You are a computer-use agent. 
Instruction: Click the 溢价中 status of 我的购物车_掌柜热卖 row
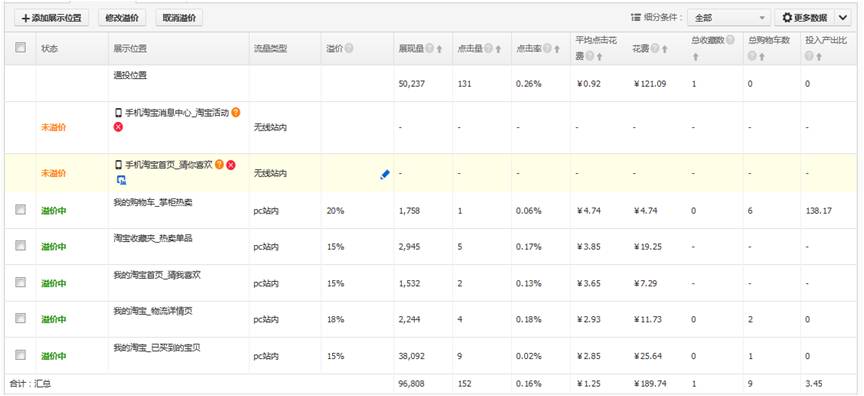(53, 210)
